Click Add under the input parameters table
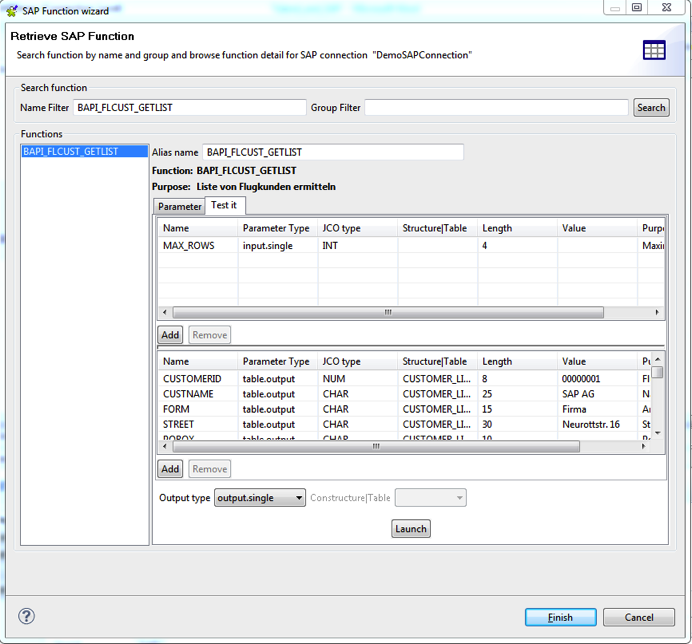This screenshot has width=692, height=644. coord(170,335)
